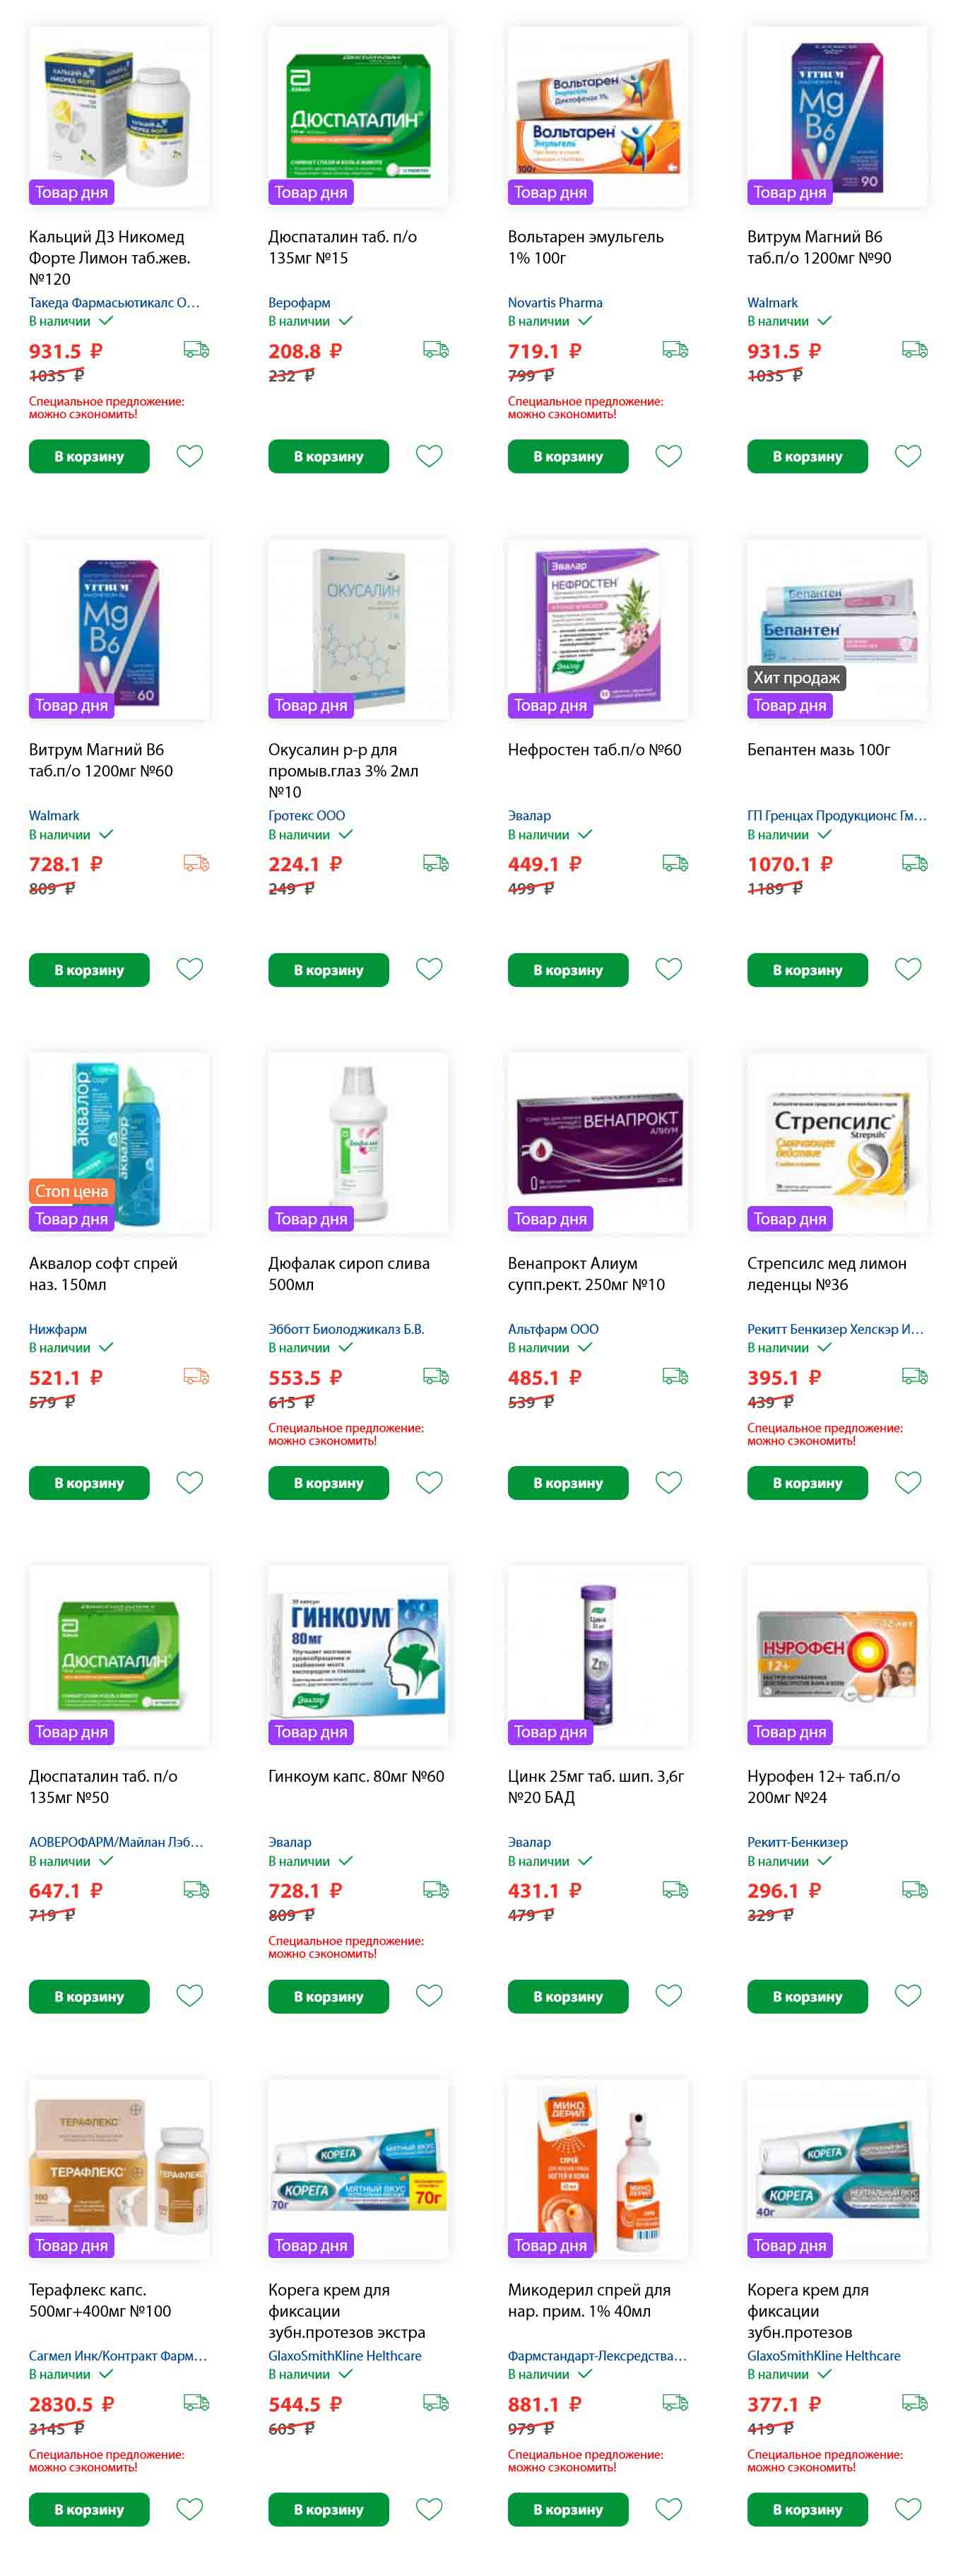Click Венапрокт Алиум product image
This screenshot has width=970, height=2576.
pyautogui.click(x=598, y=1142)
